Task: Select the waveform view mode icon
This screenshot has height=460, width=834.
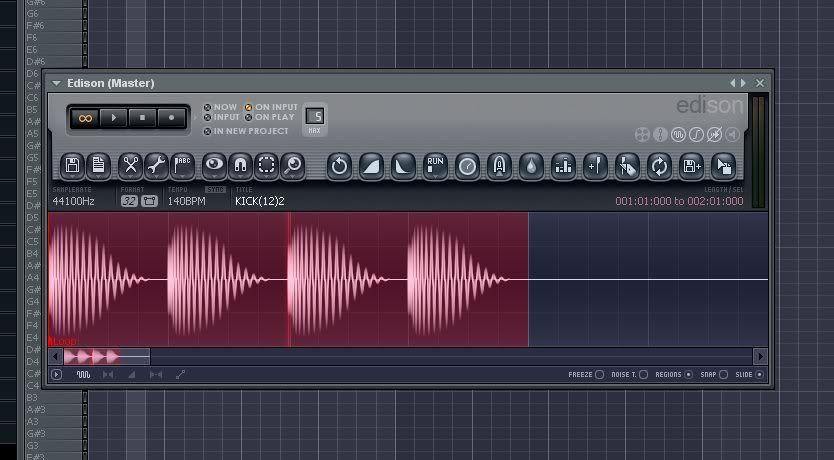Action: point(83,374)
